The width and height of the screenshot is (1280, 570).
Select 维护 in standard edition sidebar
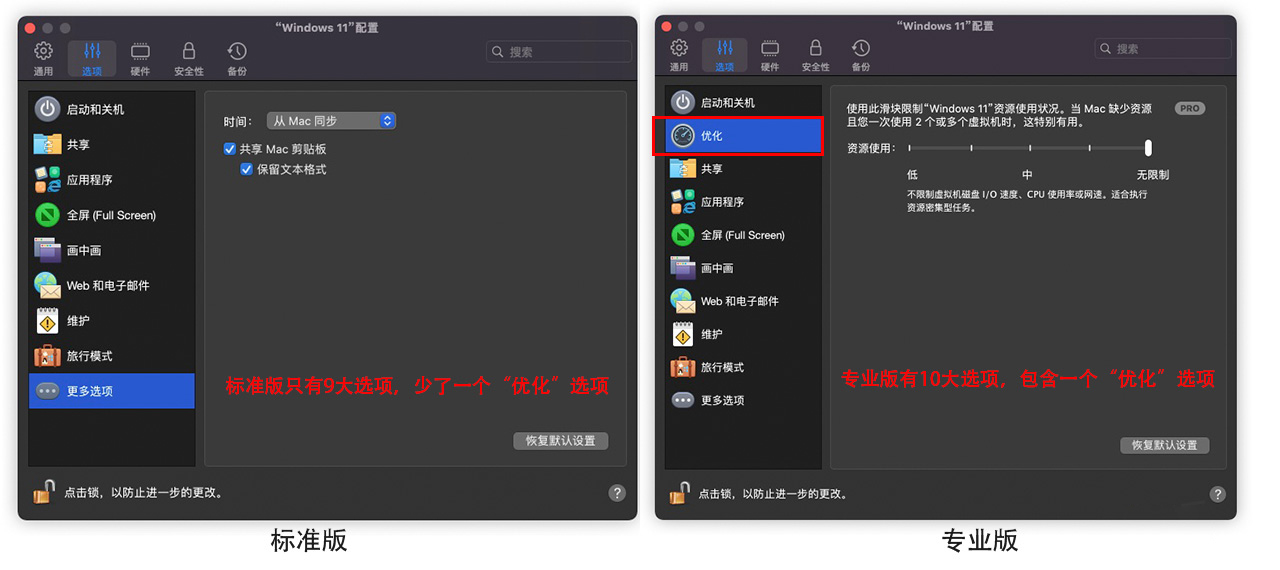[x=112, y=320]
